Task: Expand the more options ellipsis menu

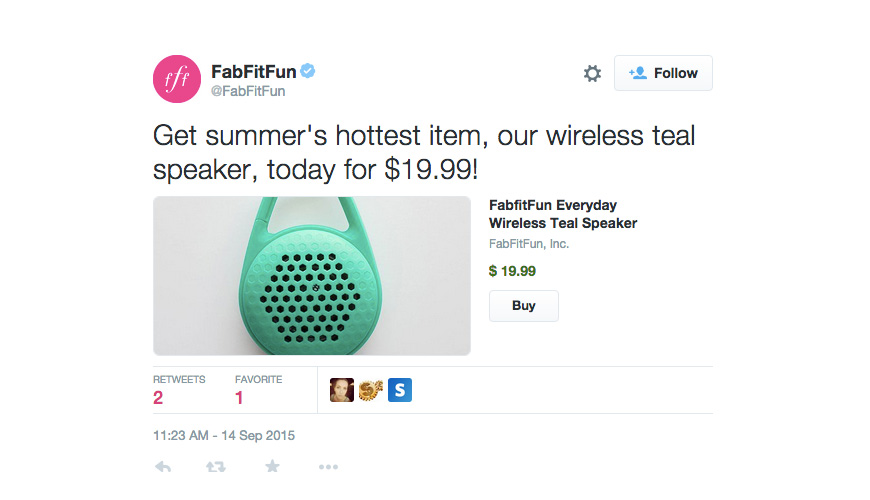Action: coord(328,467)
